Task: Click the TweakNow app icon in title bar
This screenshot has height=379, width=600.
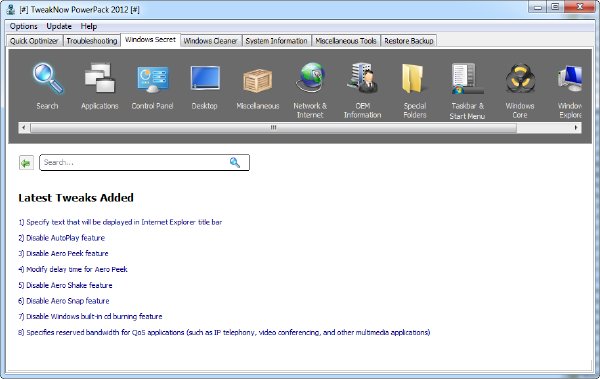Action: 11,9
